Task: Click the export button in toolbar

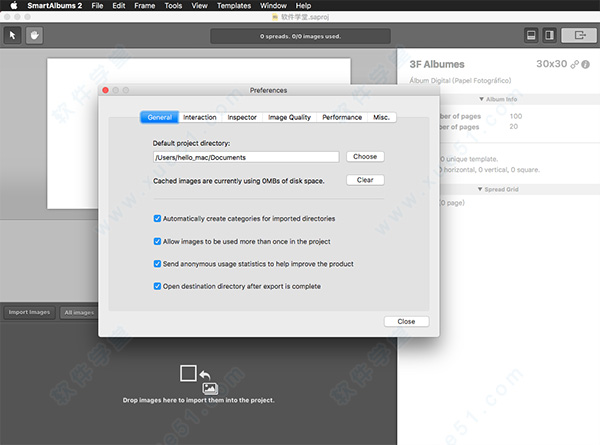Action: pyautogui.click(x=579, y=35)
